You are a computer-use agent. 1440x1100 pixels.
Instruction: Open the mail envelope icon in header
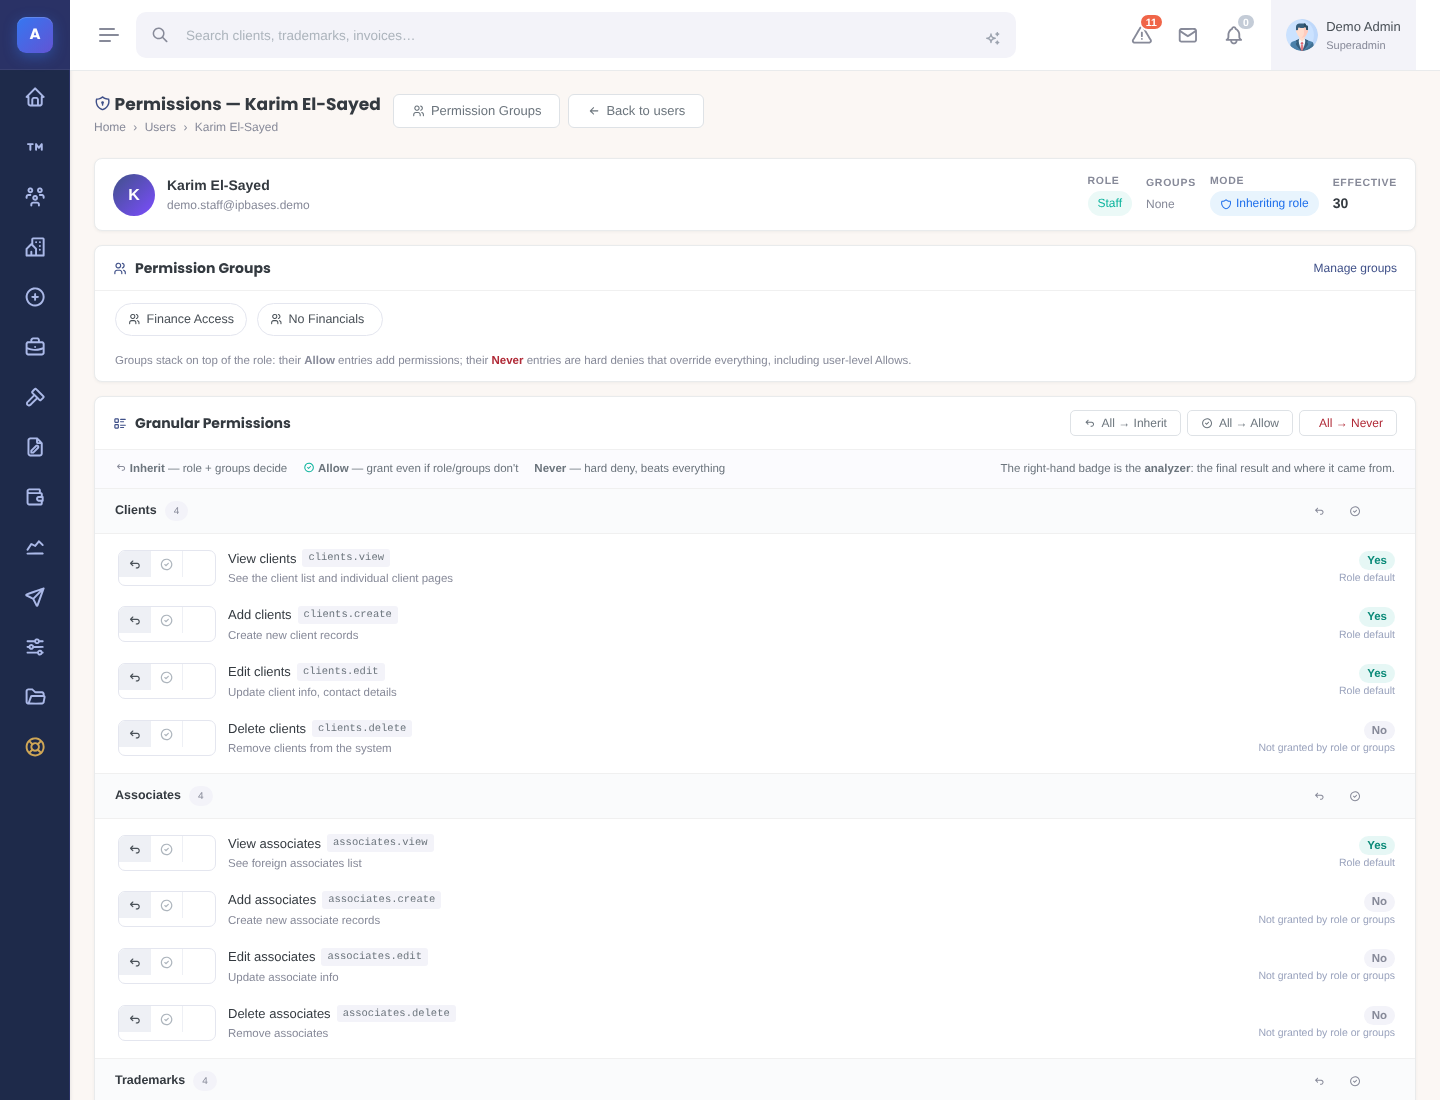[x=1188, y=35]
